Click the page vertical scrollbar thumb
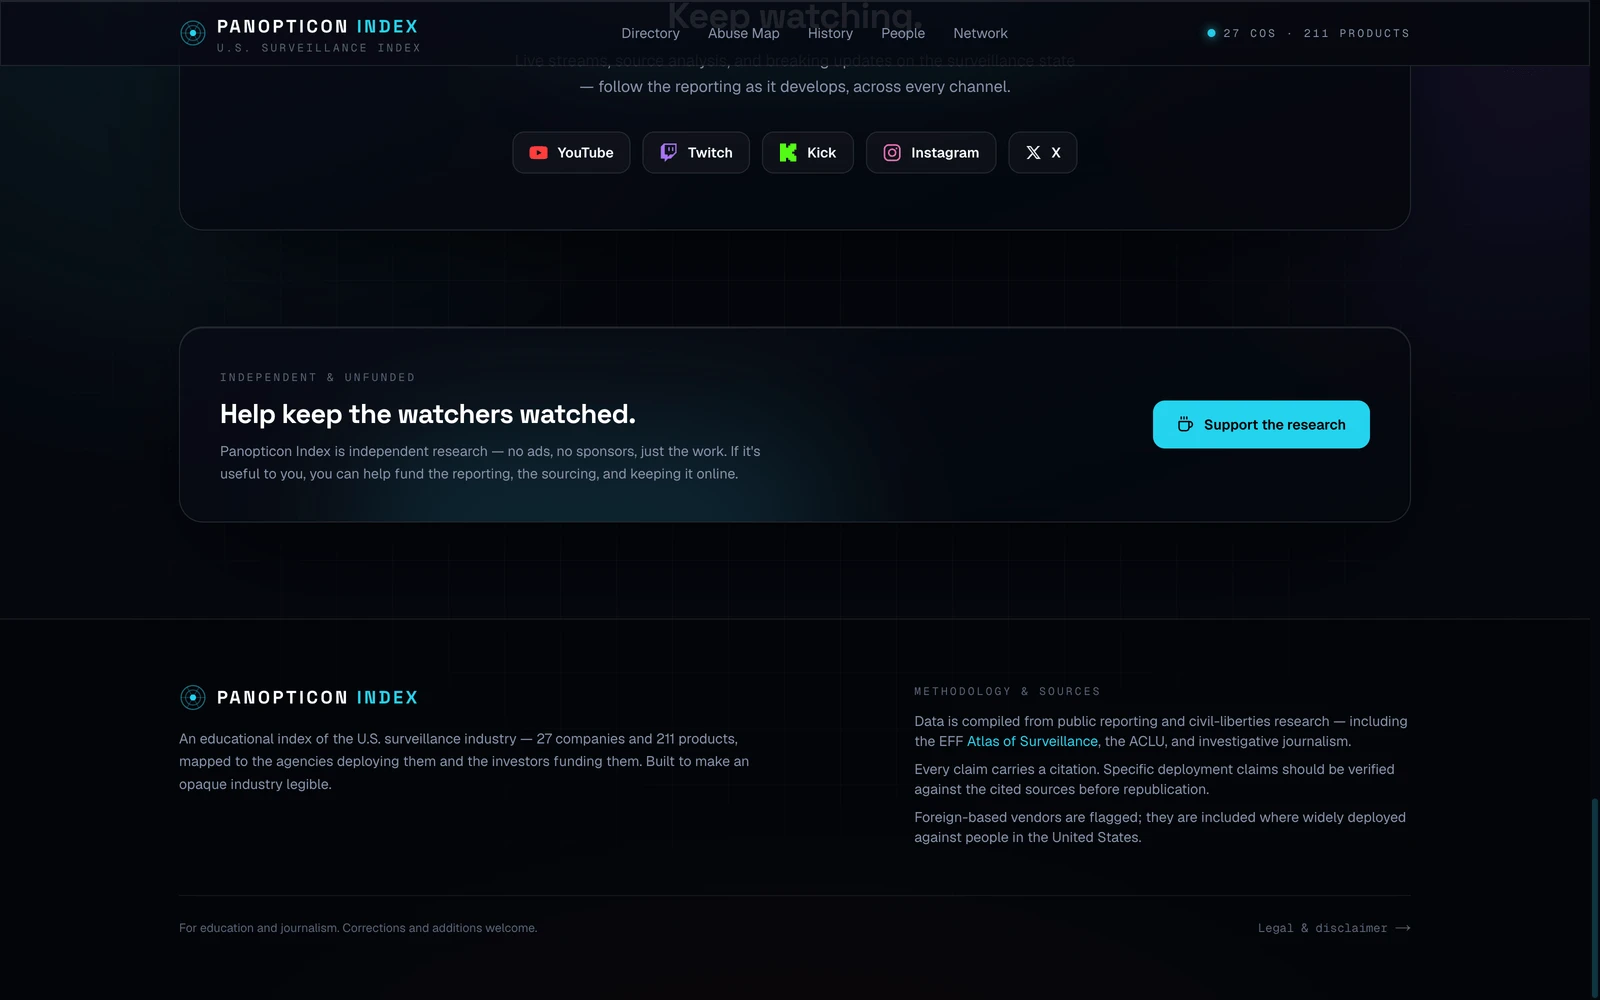This screenshot has width=1600, height=1000. 1594,898
